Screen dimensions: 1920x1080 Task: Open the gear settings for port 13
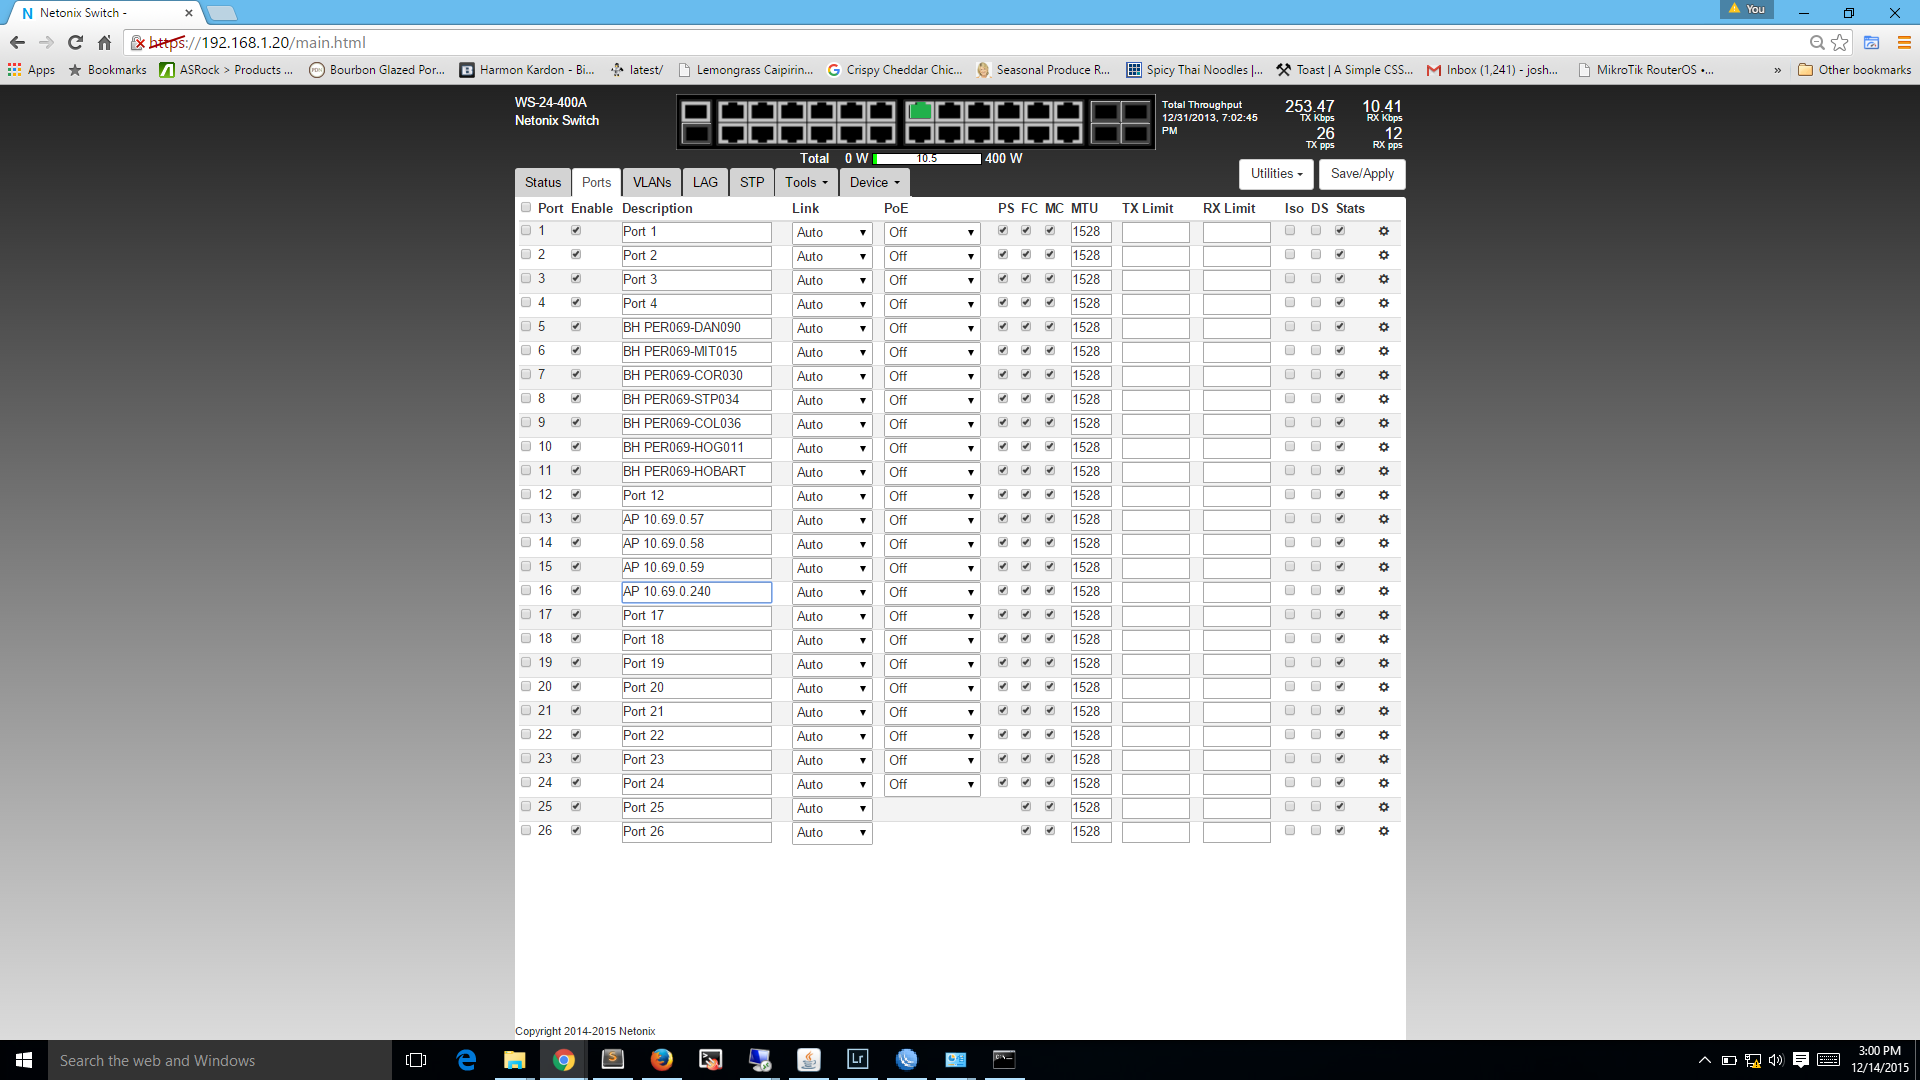[x=1384, y=519]
